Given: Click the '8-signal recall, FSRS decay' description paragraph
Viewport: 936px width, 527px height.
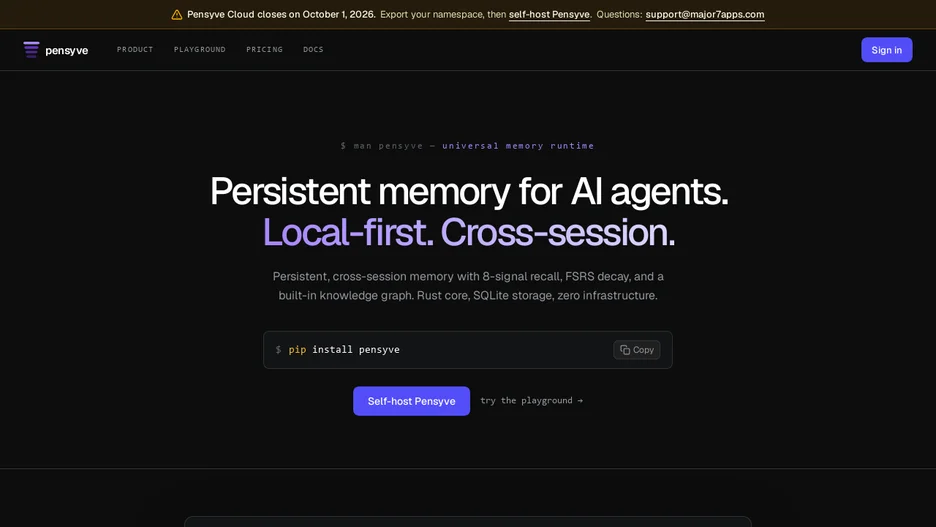Looking at the screenshot, I should [468, 286].
